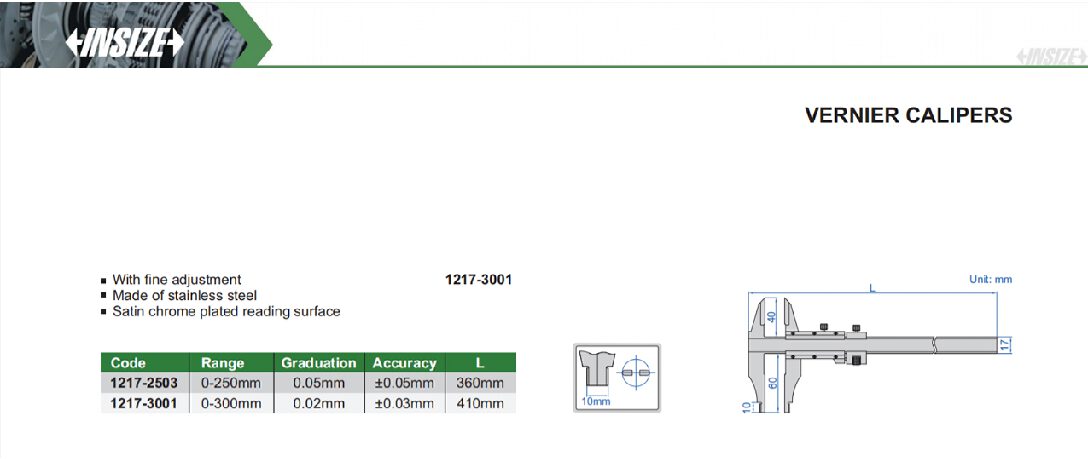The image size is (1088, 459).
Task: Click the 17 beam width dimension label
Action: click(1006, 346)
